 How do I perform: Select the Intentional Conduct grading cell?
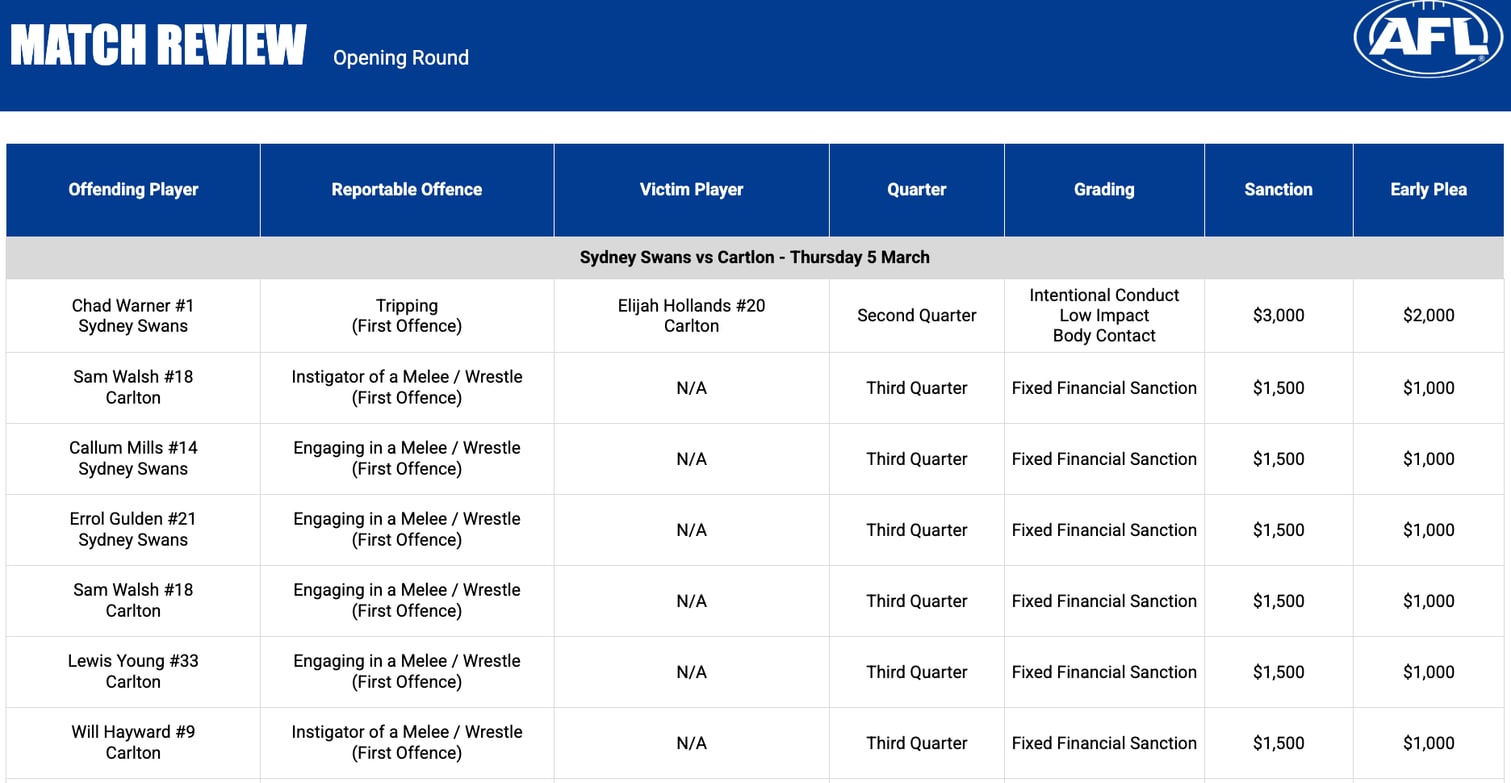tap(1104, 316)
